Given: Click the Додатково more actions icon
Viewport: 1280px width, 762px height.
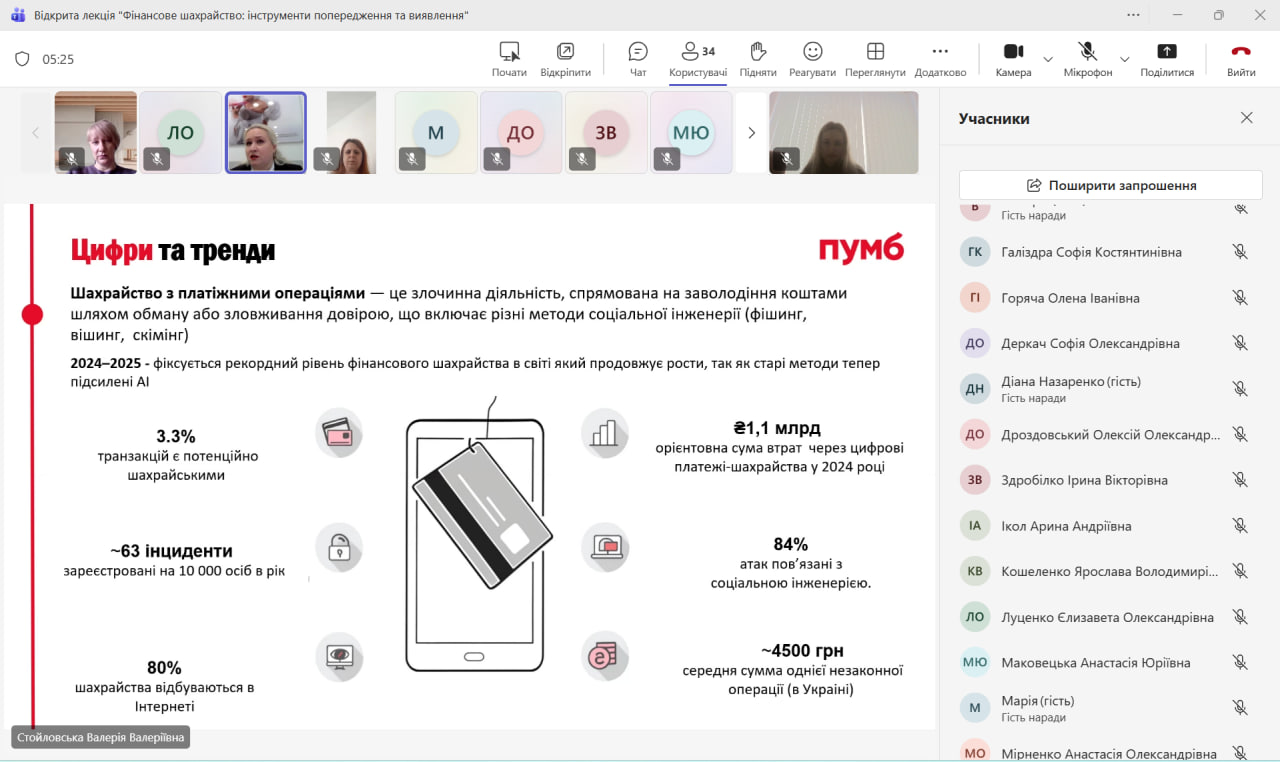Looking at the screenshot, I should 940,58.
